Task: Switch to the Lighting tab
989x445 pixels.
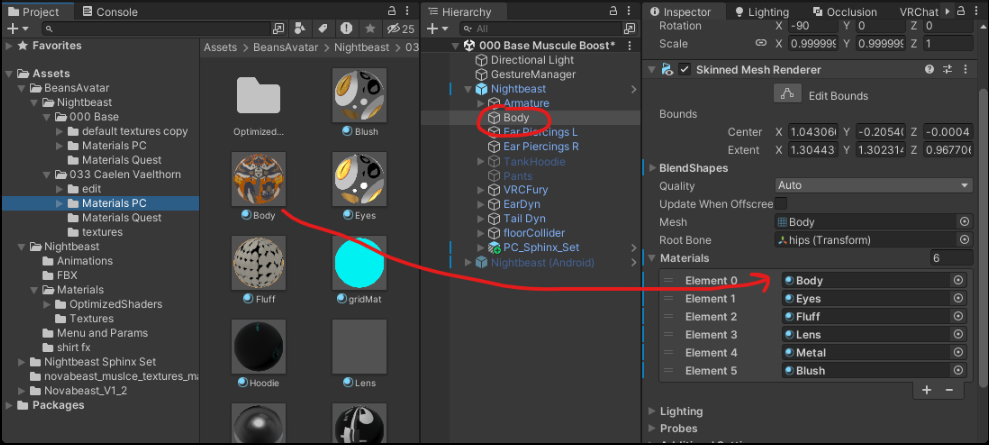Action: (761, 12)
